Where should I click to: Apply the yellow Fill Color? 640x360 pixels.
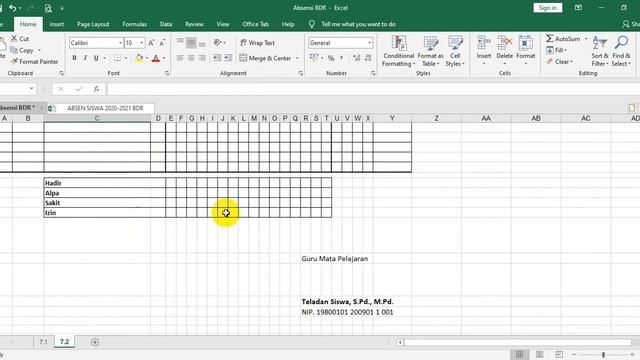139,58
